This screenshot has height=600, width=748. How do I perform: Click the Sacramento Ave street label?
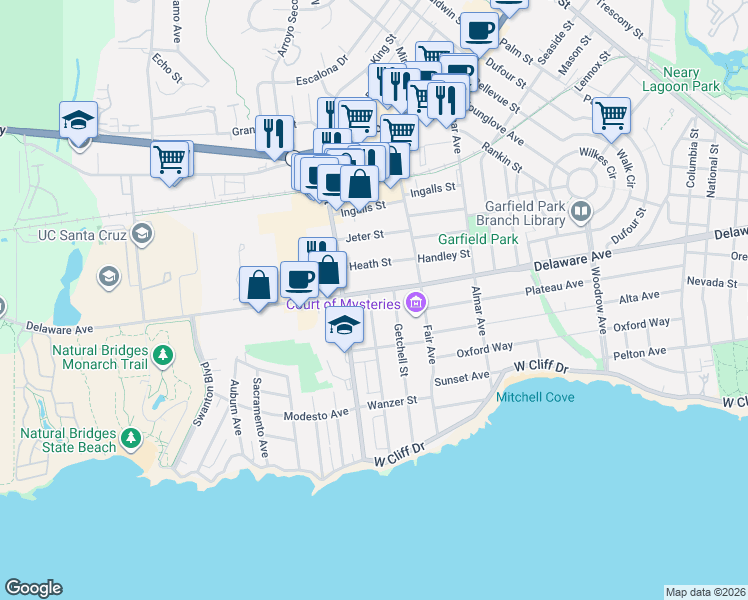[x=260, y=418]
